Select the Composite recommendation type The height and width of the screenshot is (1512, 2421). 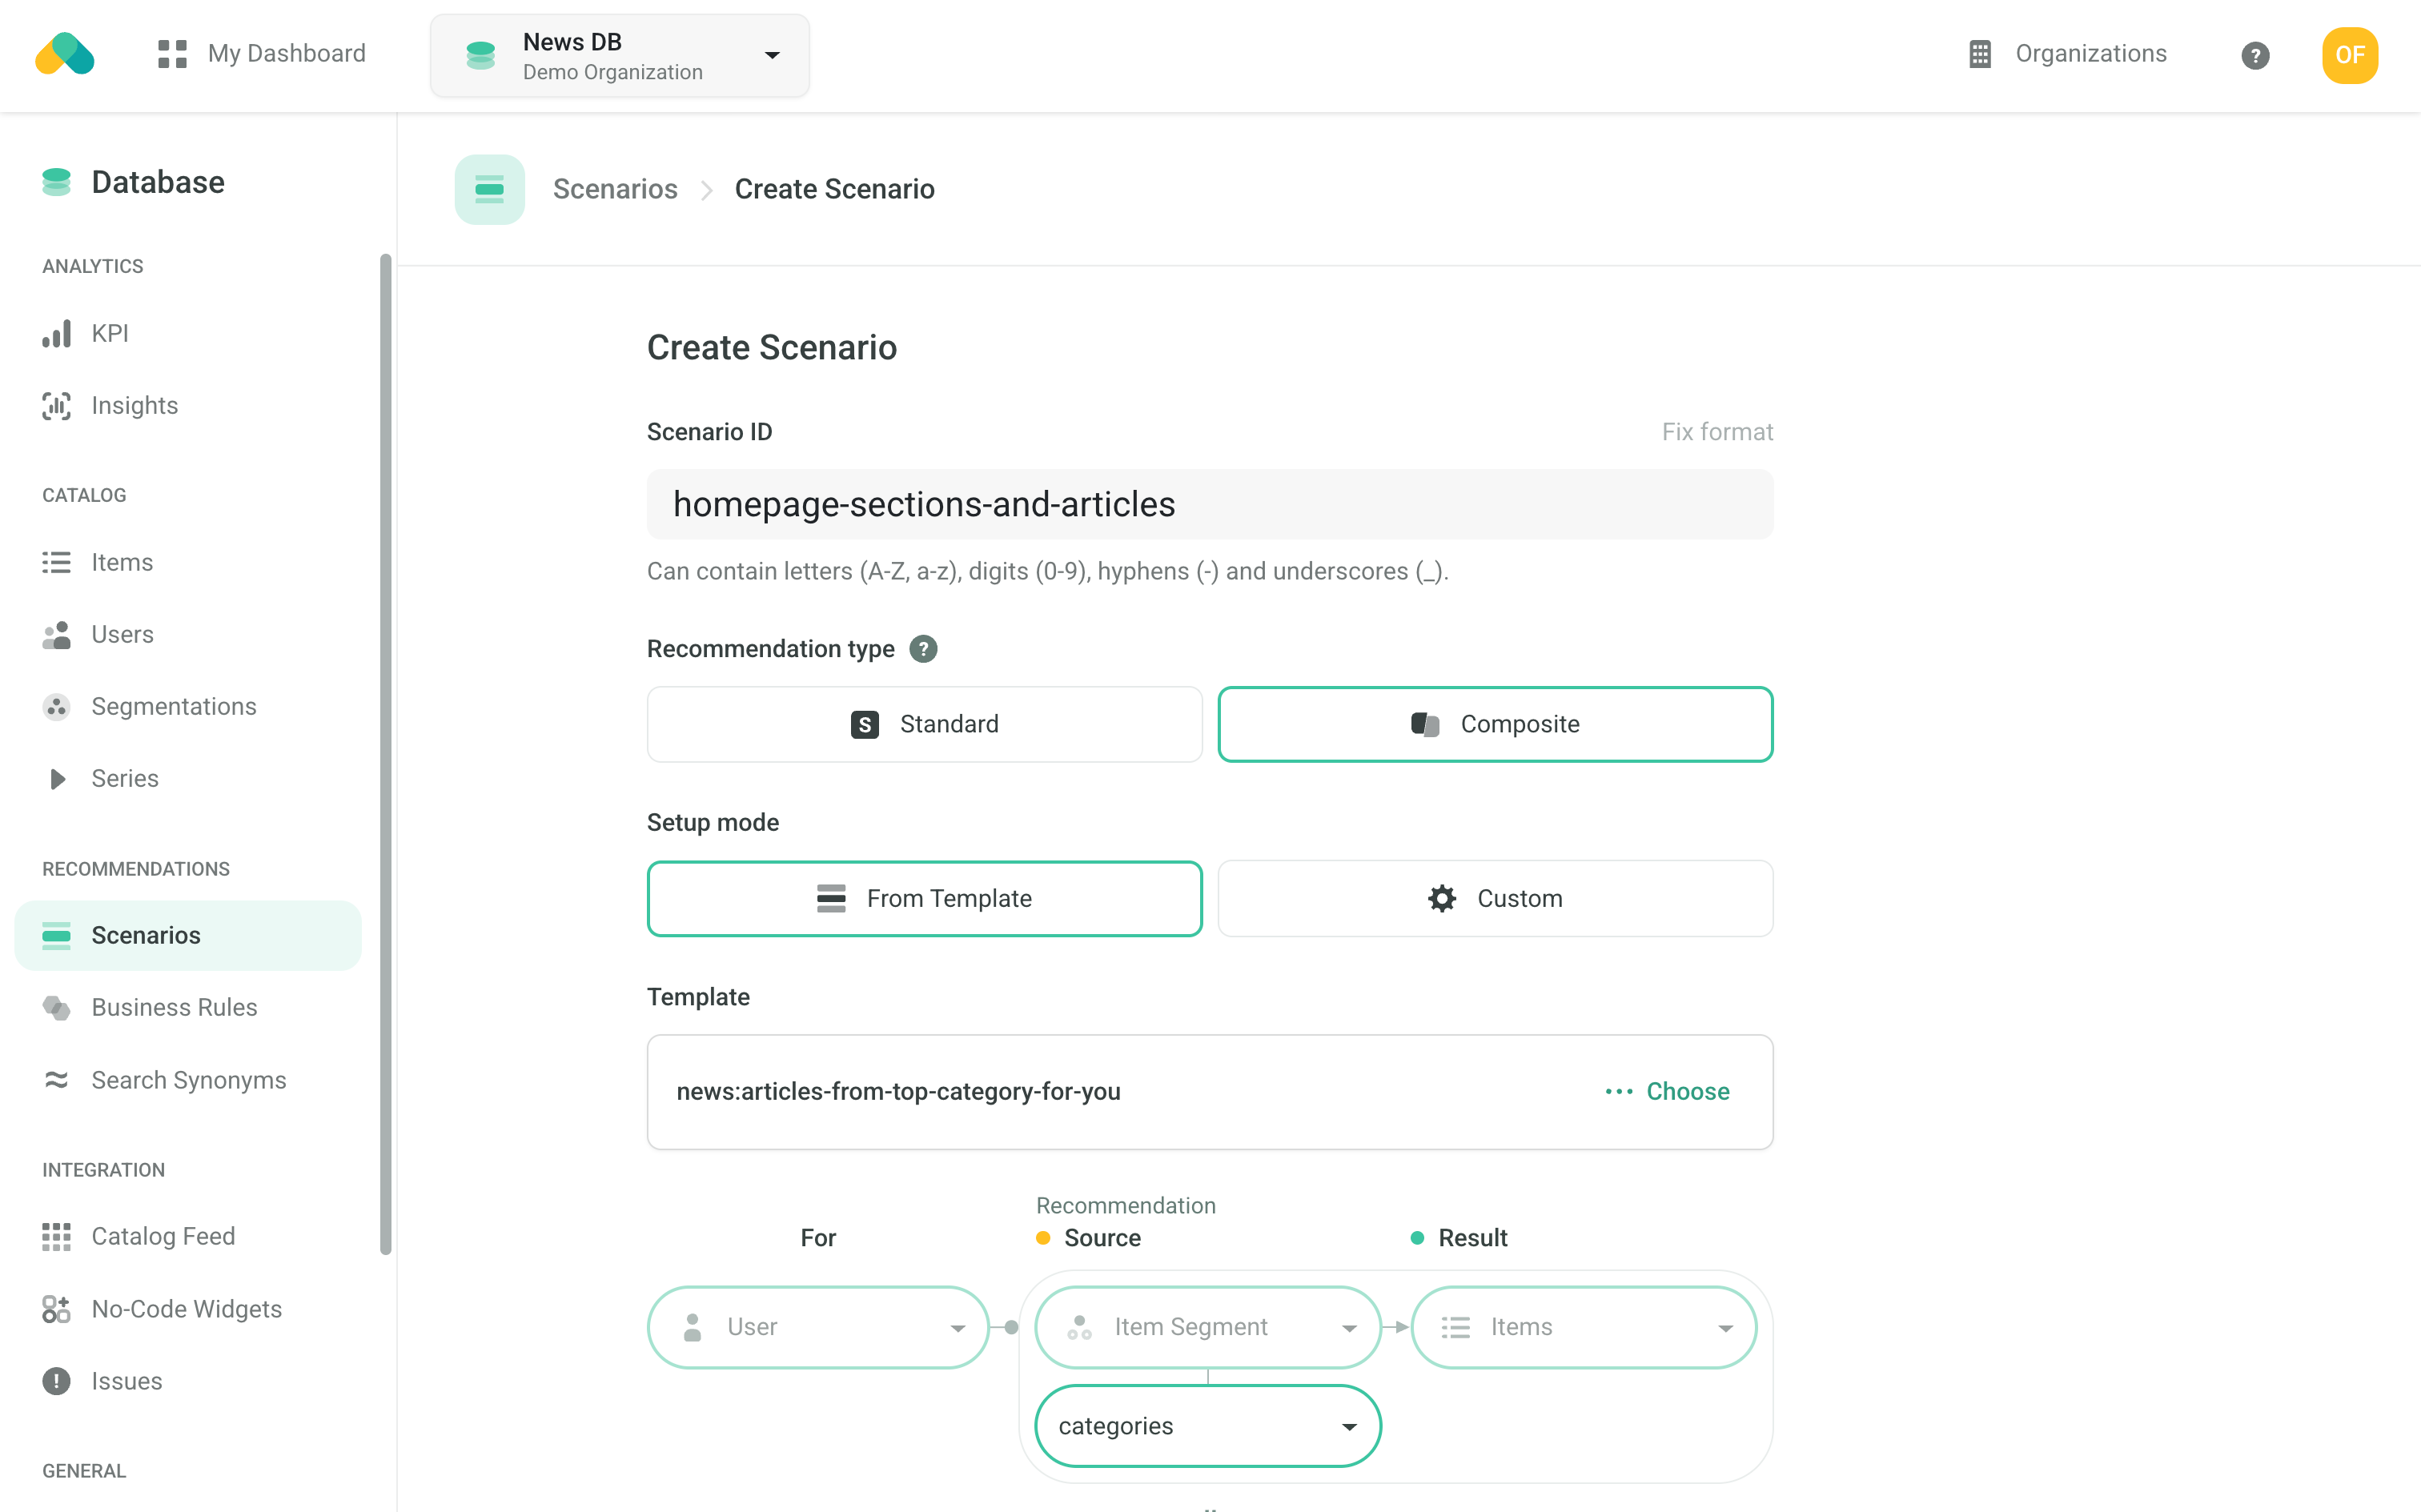pyautogui.click(x=1494, y=724)
